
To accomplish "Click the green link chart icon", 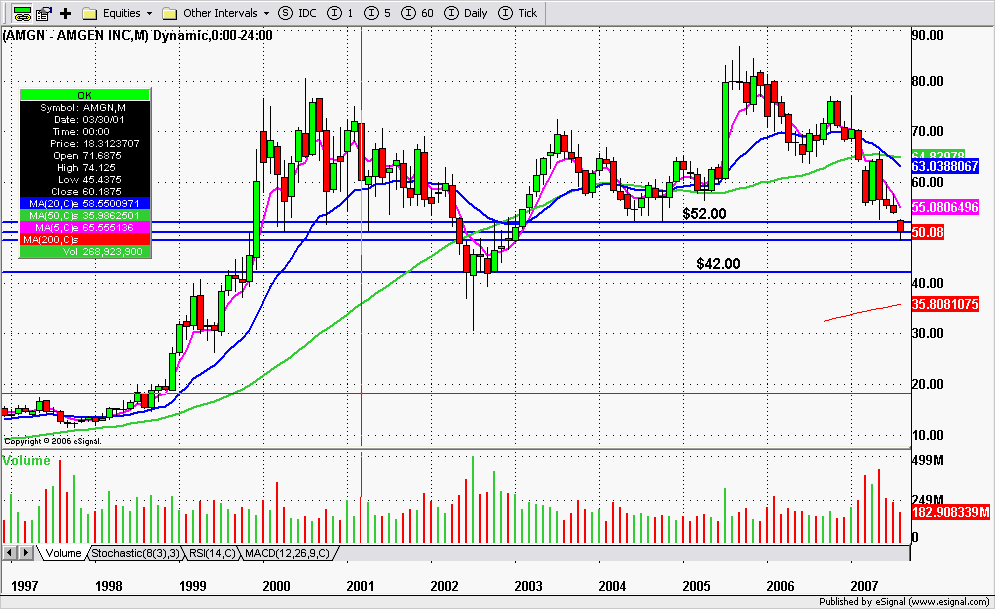I will click(22, 13).
